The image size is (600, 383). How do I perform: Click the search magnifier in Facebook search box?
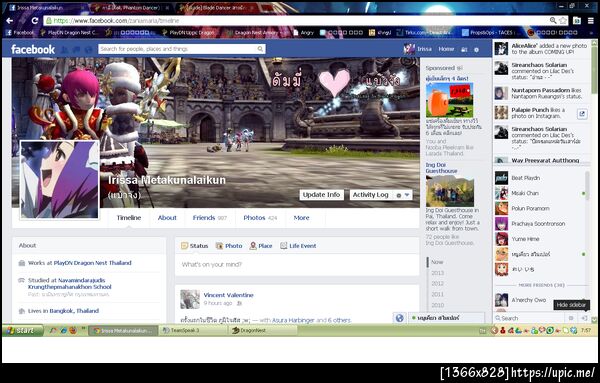(260, 49)
